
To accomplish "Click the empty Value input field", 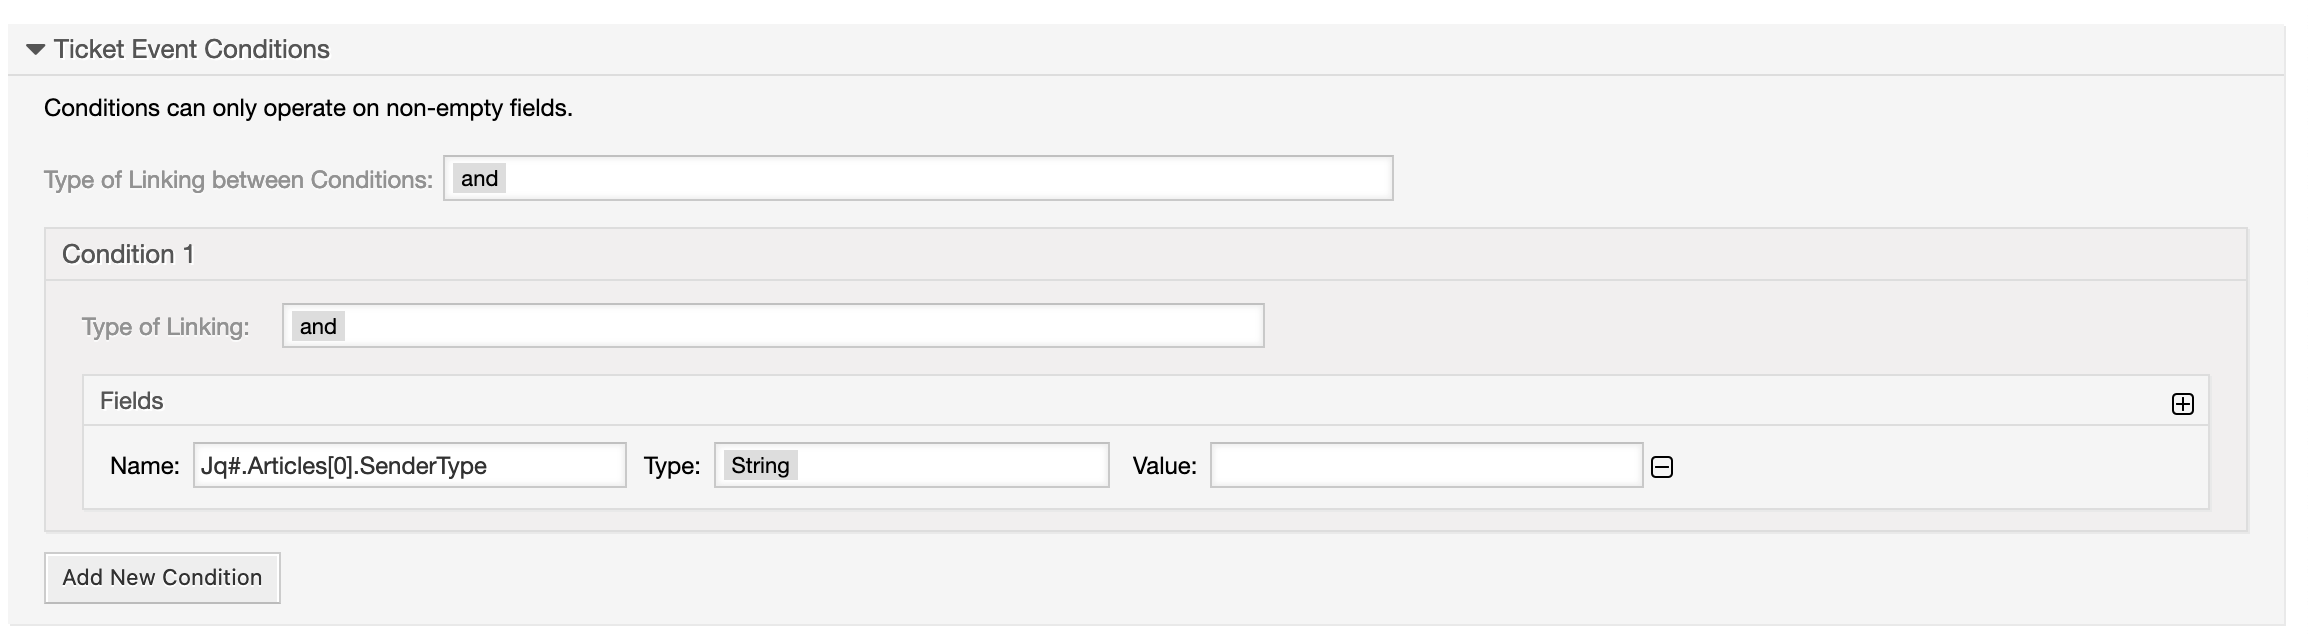I will (1425, 465).
